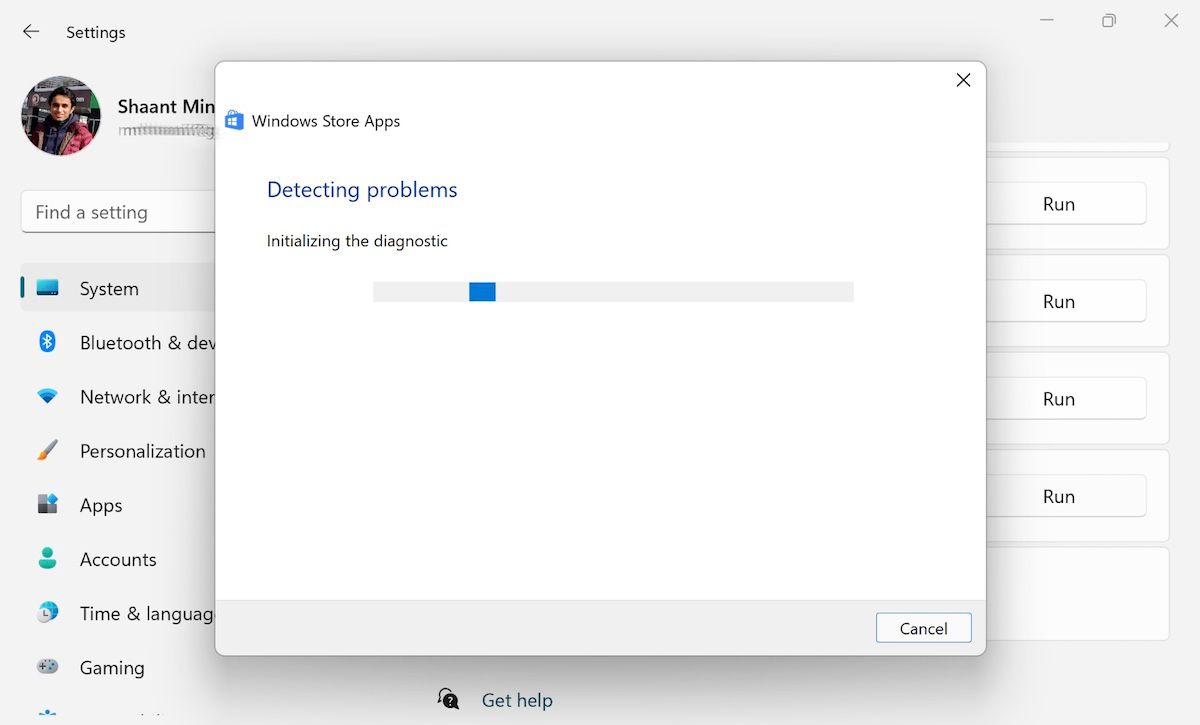Select the Network & internet icon
Screen dimensions: 1200x725
46,396
